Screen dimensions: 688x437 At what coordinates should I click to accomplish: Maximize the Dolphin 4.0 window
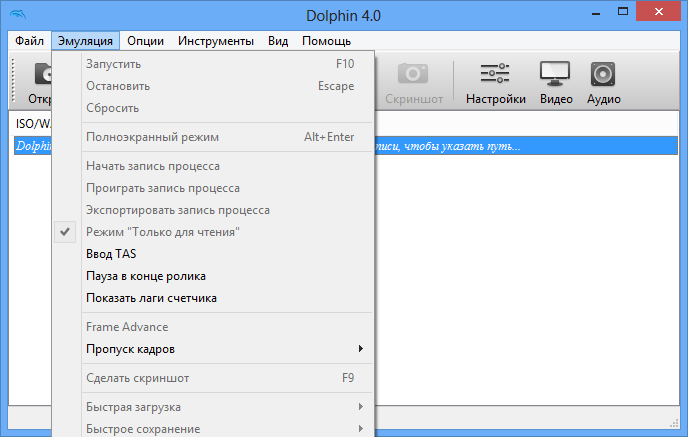623,12
